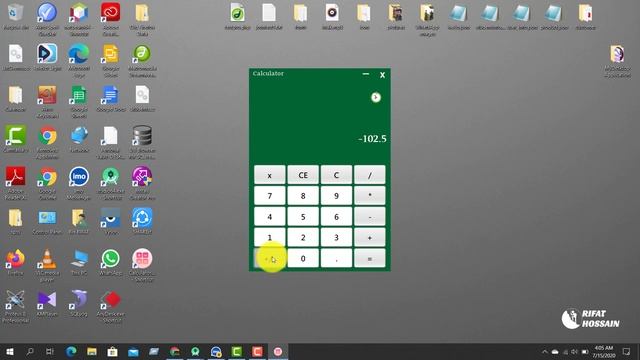Open Task View from the taskbar
The width and height of the screenshot is (640, 360).
coord(50,351)
